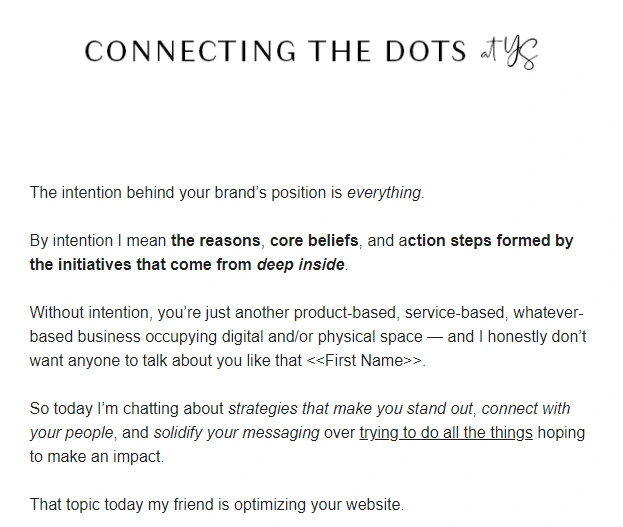This screenshot has width=623, height=527.
Task: Click the handwritten 'at YS' script logo
Action: click(509, 53)
